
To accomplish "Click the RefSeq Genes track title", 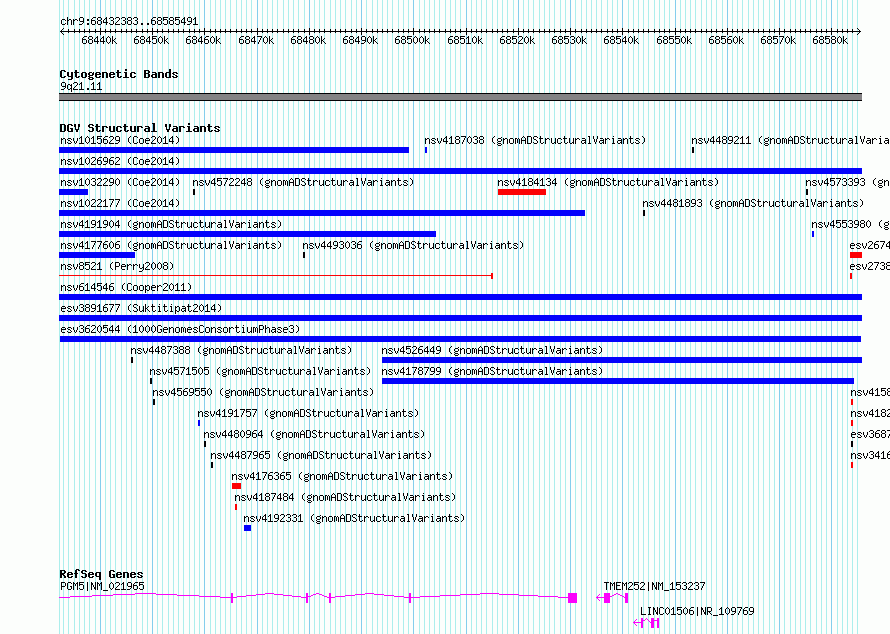I will point(101,574).
